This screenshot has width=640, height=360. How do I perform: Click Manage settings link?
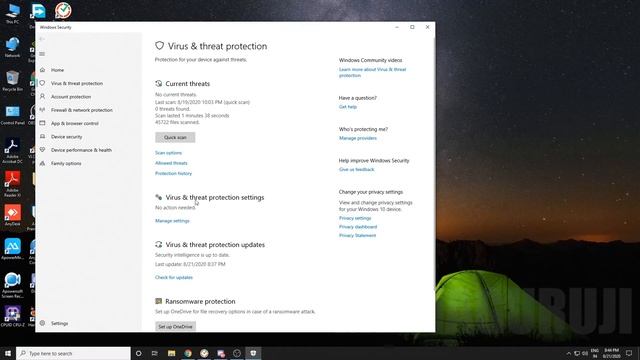[x=172, y=221]
